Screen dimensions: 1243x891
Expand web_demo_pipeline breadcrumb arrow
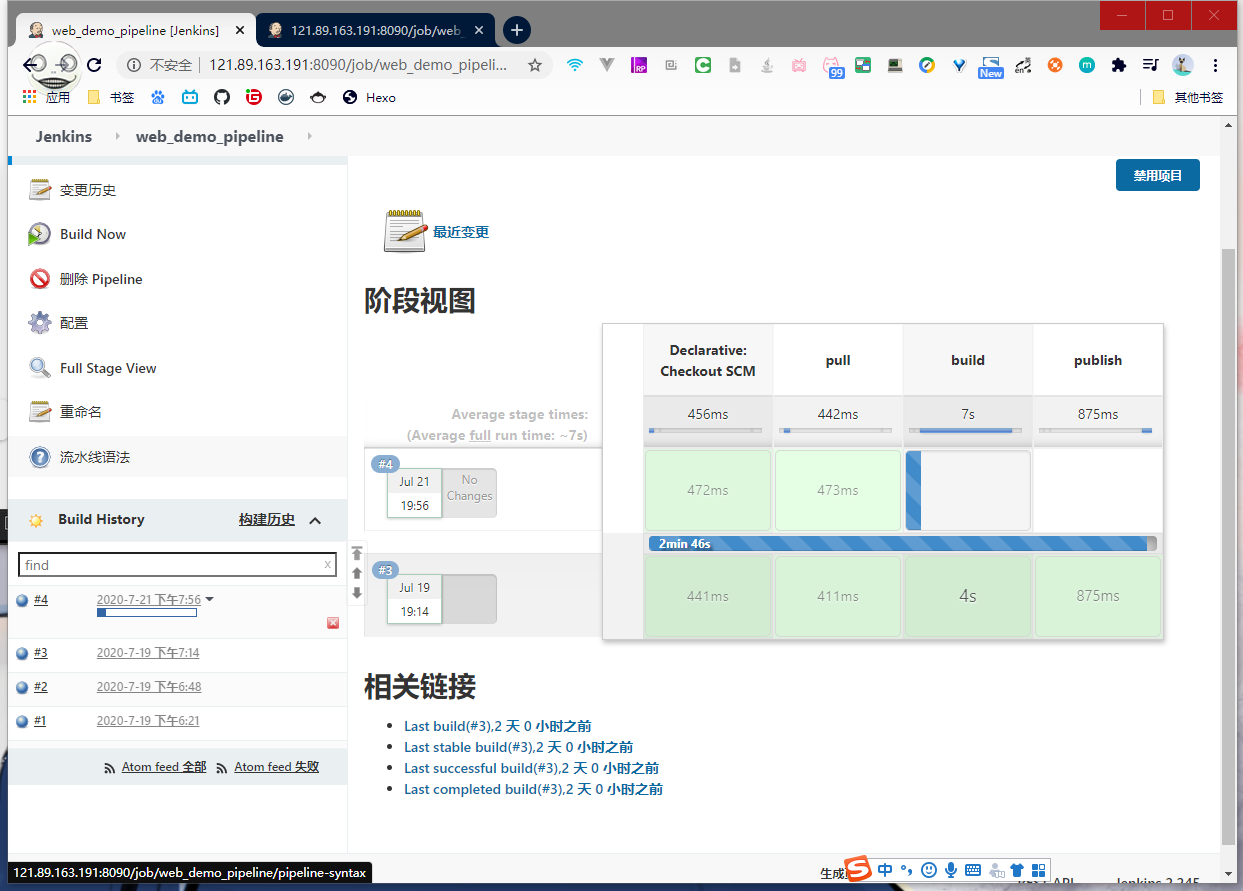(x=309, y=136)
